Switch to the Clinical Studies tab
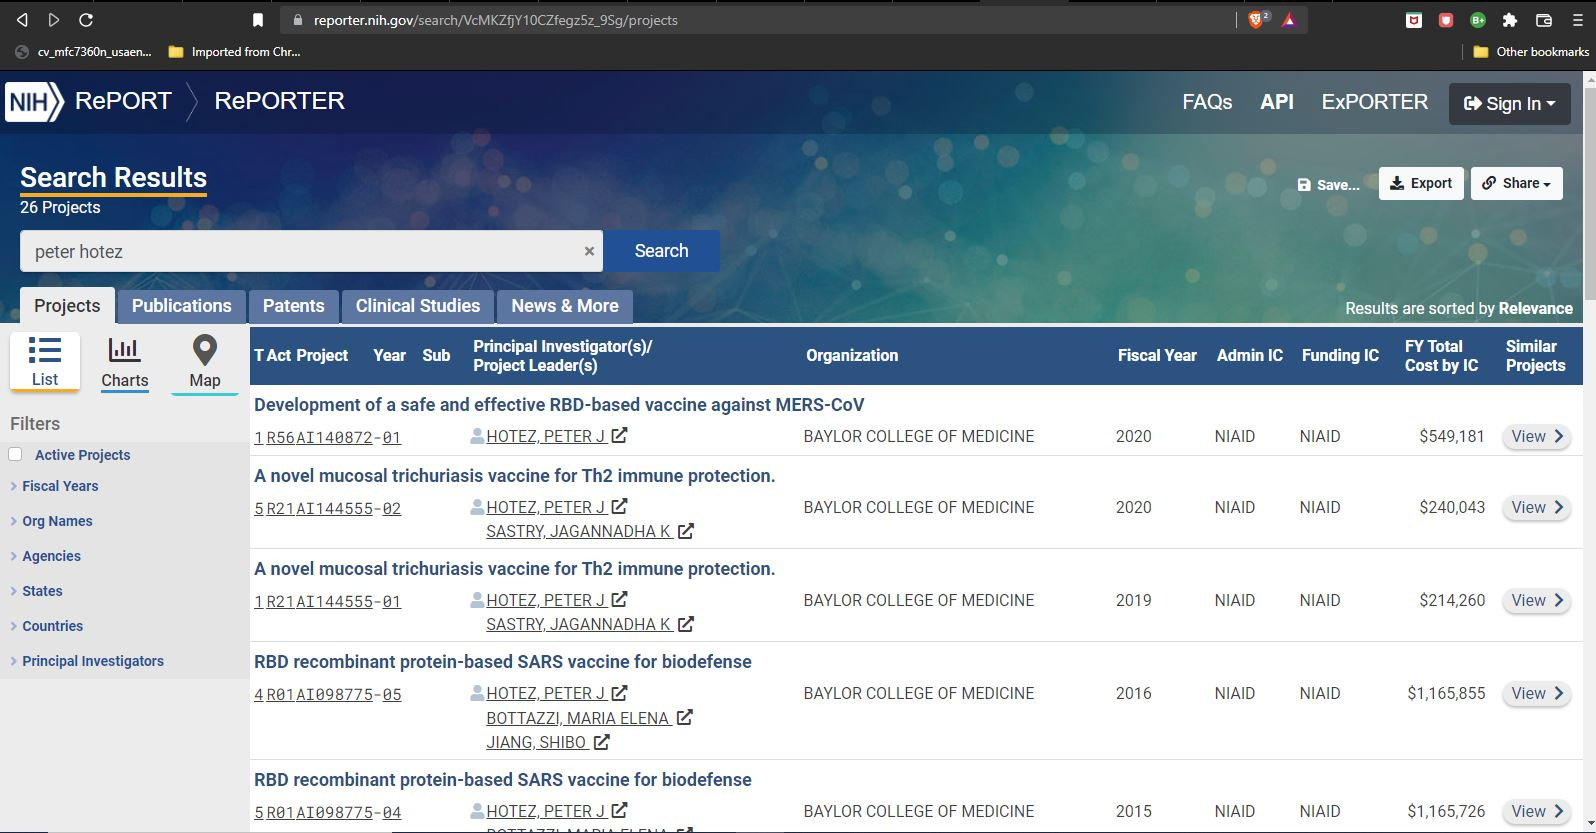This screenshot has height=833, width=1596. [x=418, y=306]
